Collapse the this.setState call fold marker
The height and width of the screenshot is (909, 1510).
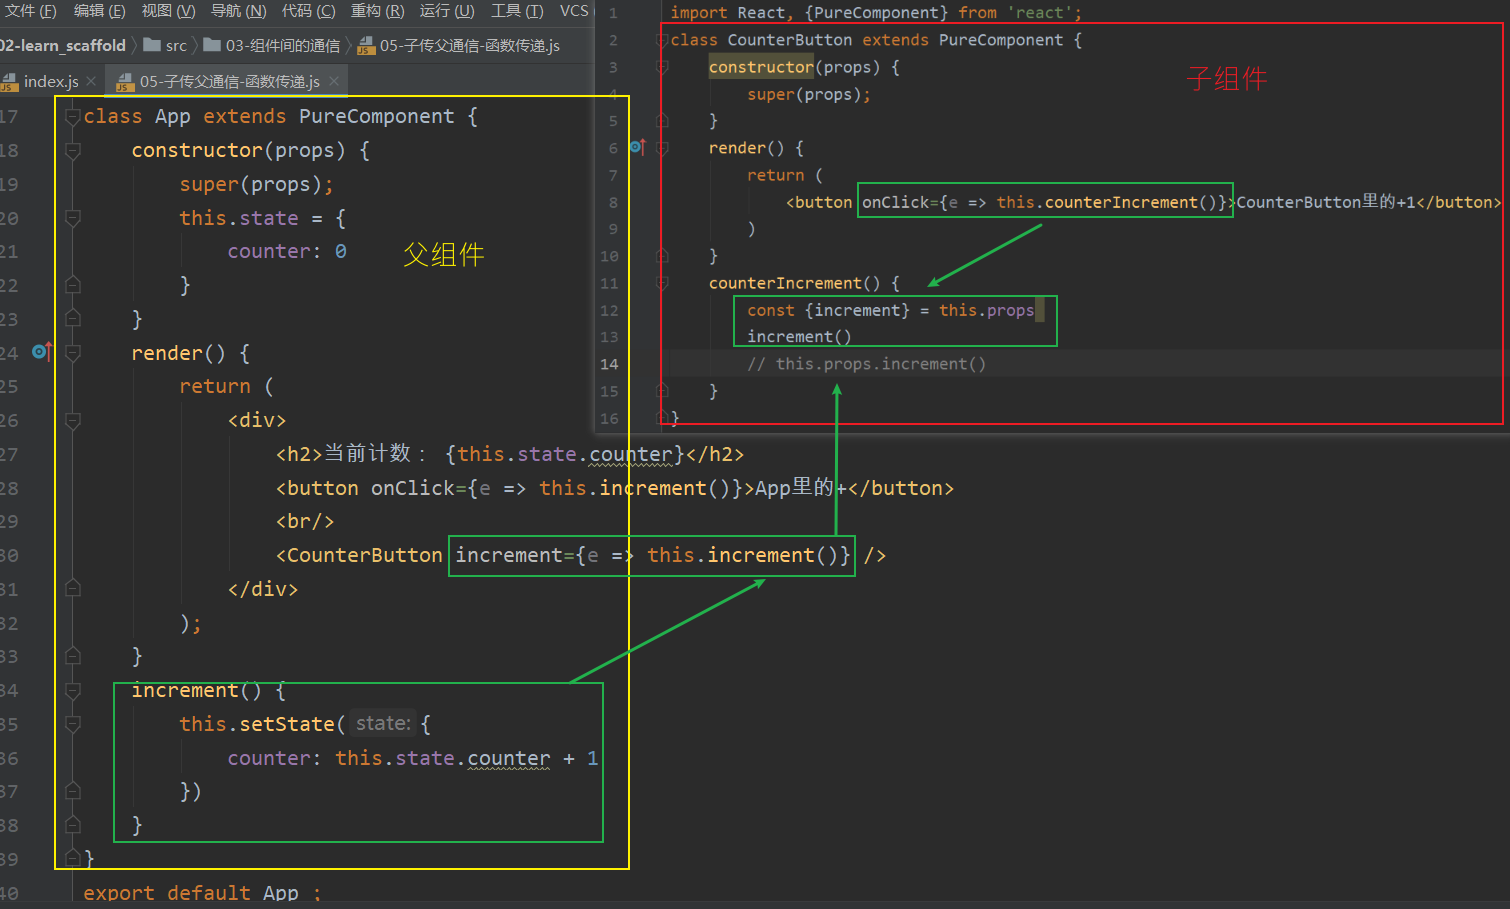click(72, 724)
